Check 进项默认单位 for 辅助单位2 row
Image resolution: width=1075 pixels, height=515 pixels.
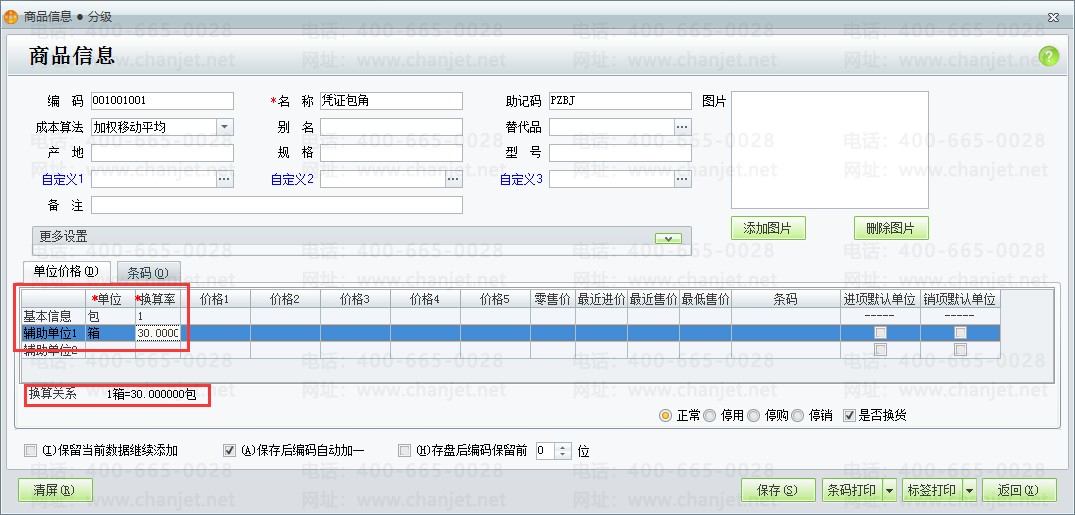(x=881, y=350)
